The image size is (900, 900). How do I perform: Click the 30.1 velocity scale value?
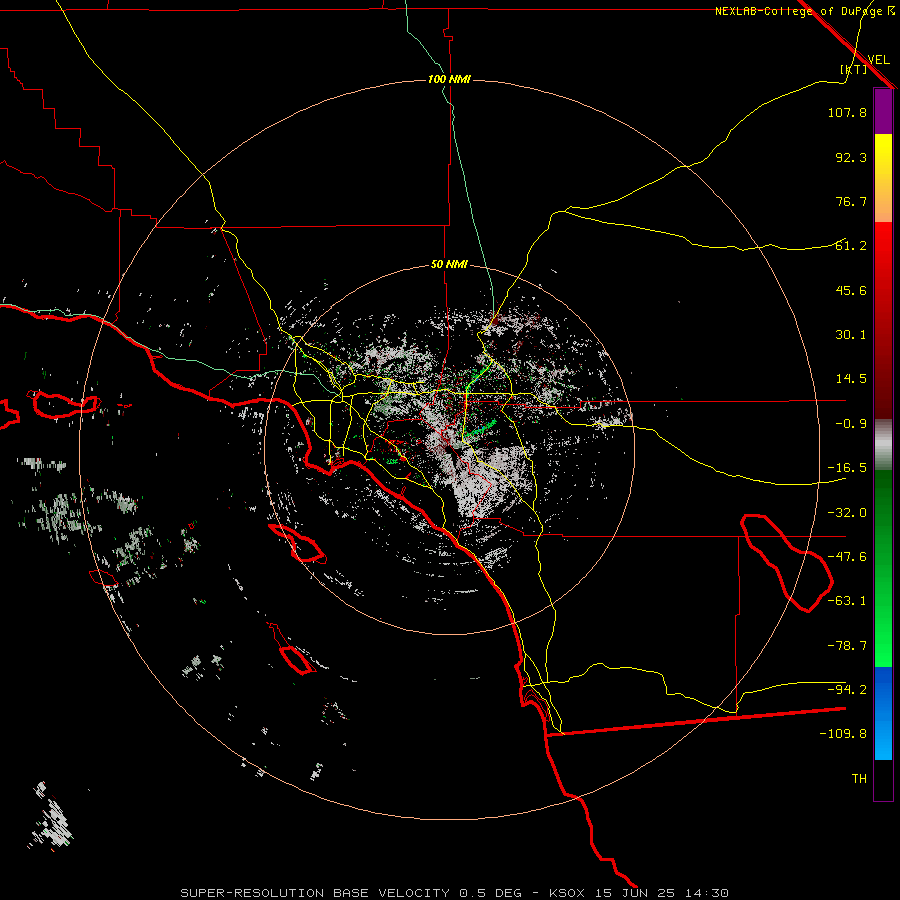tap(851, 335)
